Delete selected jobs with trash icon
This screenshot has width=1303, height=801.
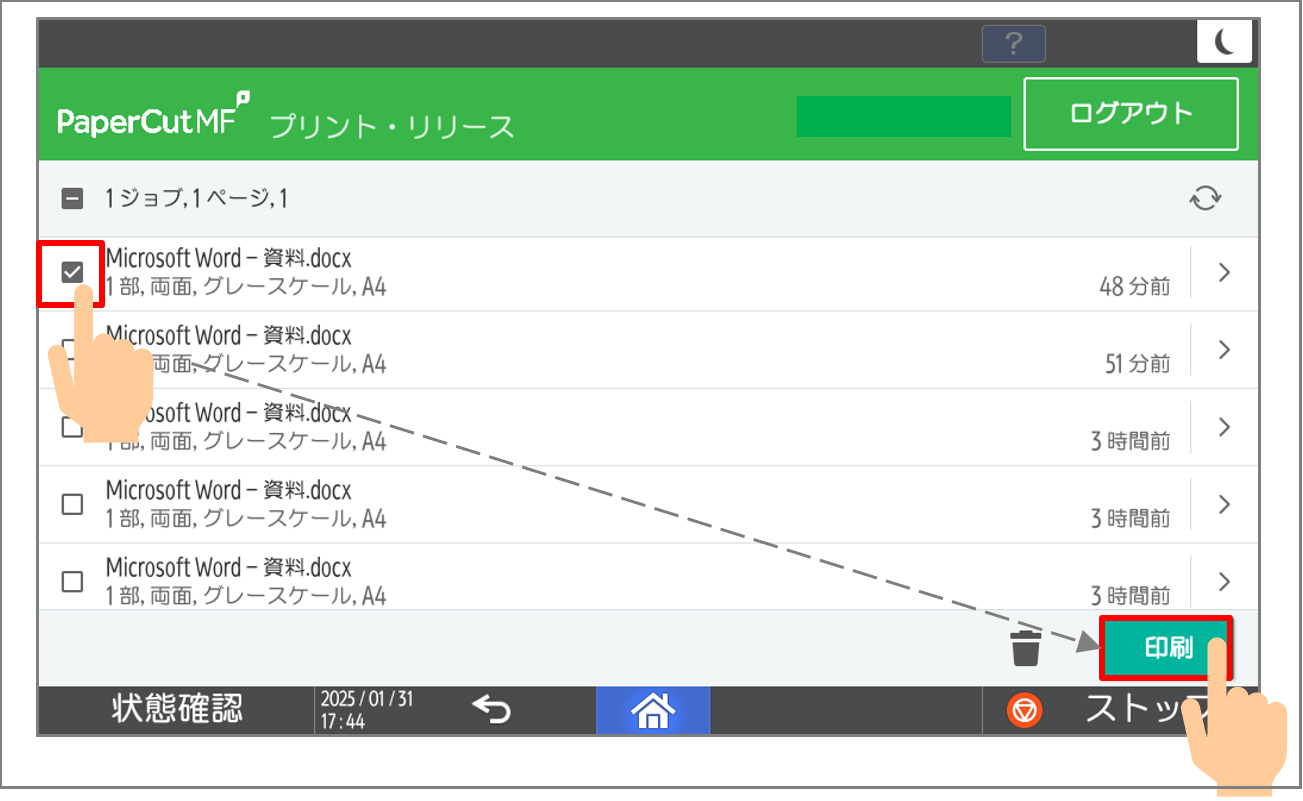(x=1026, y=648)
